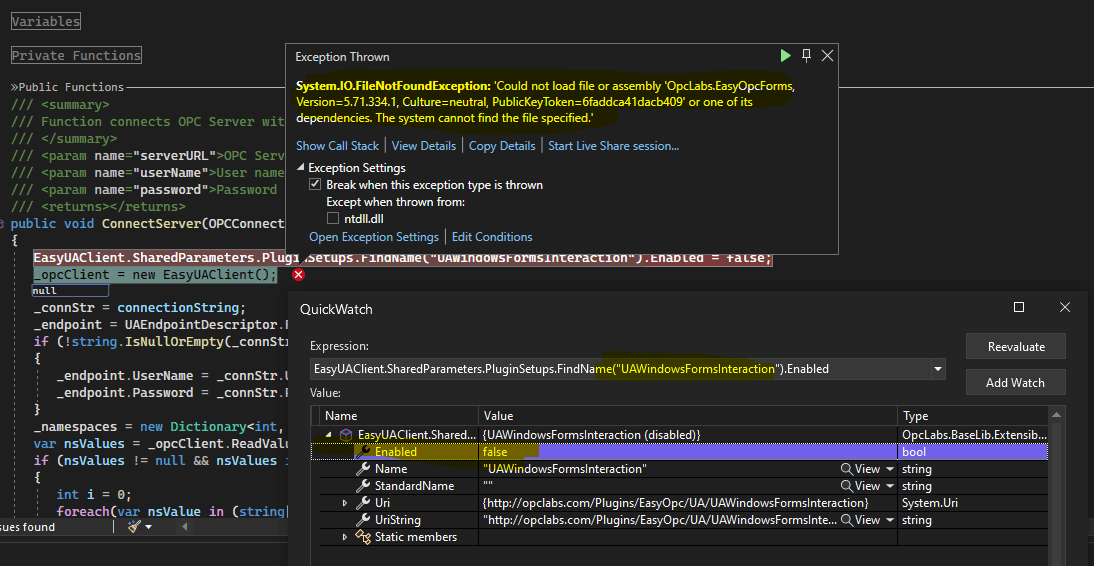Click the wrench icon of the StandardName property
The height and width of the screenshot is (566, 1094).
click(363, 486)
